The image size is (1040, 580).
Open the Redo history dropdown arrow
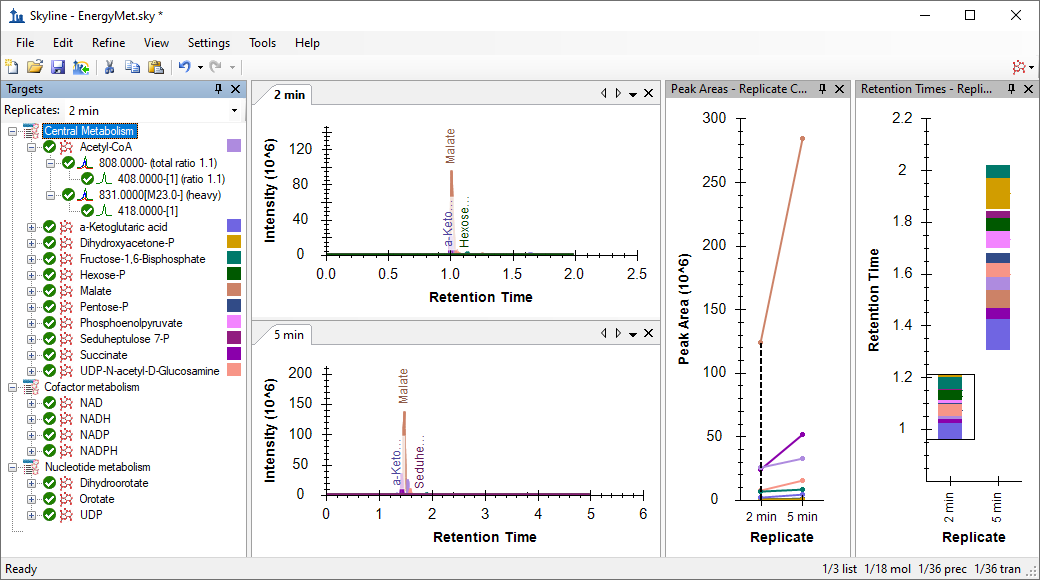pyautogui.click(x=232, y=67)
